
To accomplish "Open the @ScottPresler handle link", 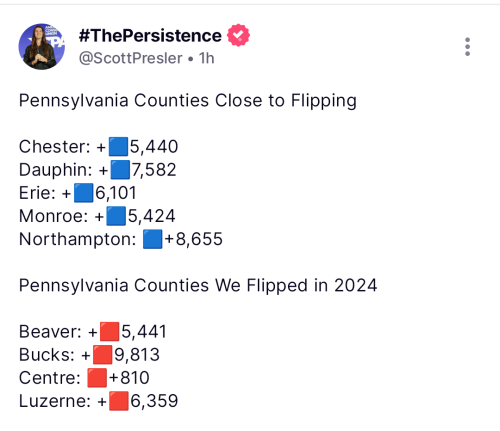I will (x=131, y=58).
